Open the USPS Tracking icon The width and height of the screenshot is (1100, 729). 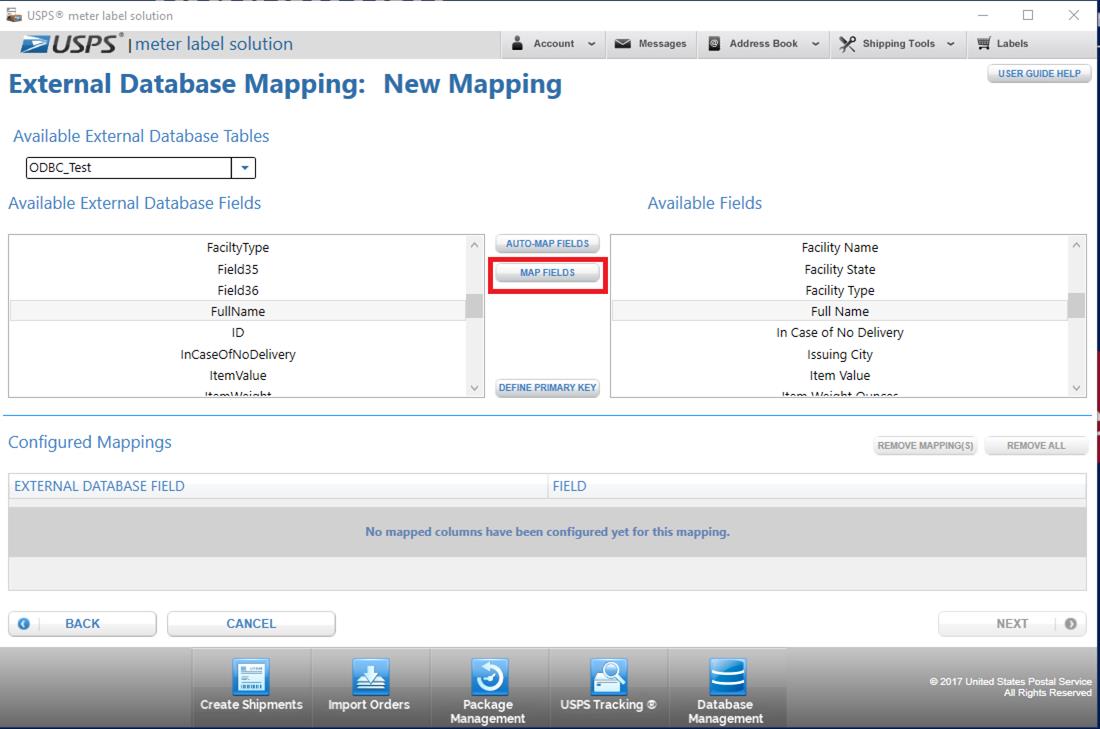(608, 677)
